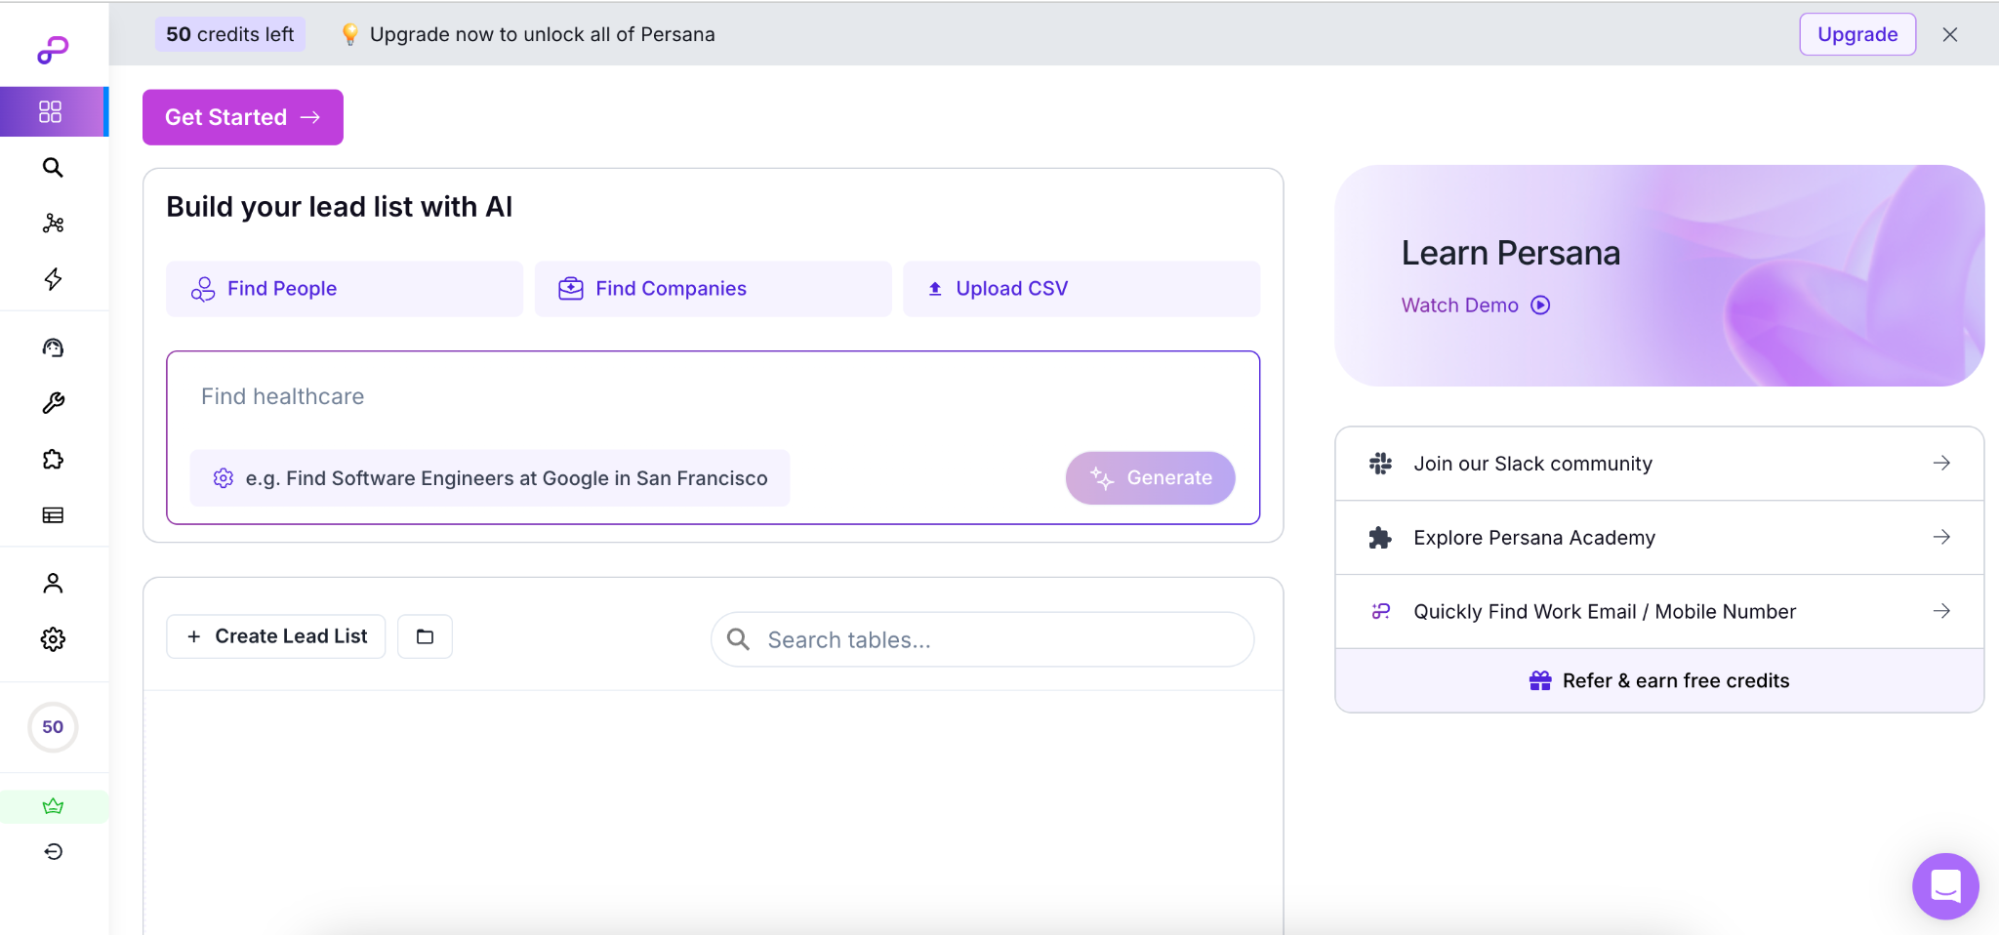Open the search magnifier icon in sidebar

tap(53, 167)
